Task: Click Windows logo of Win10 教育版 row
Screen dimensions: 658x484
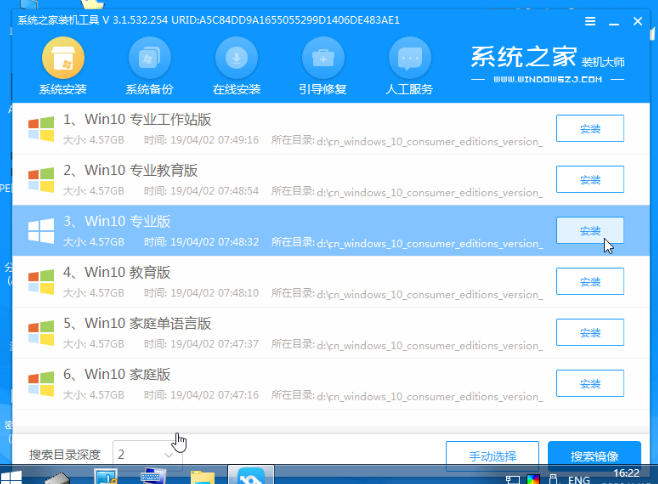Action: click(41, 282)
